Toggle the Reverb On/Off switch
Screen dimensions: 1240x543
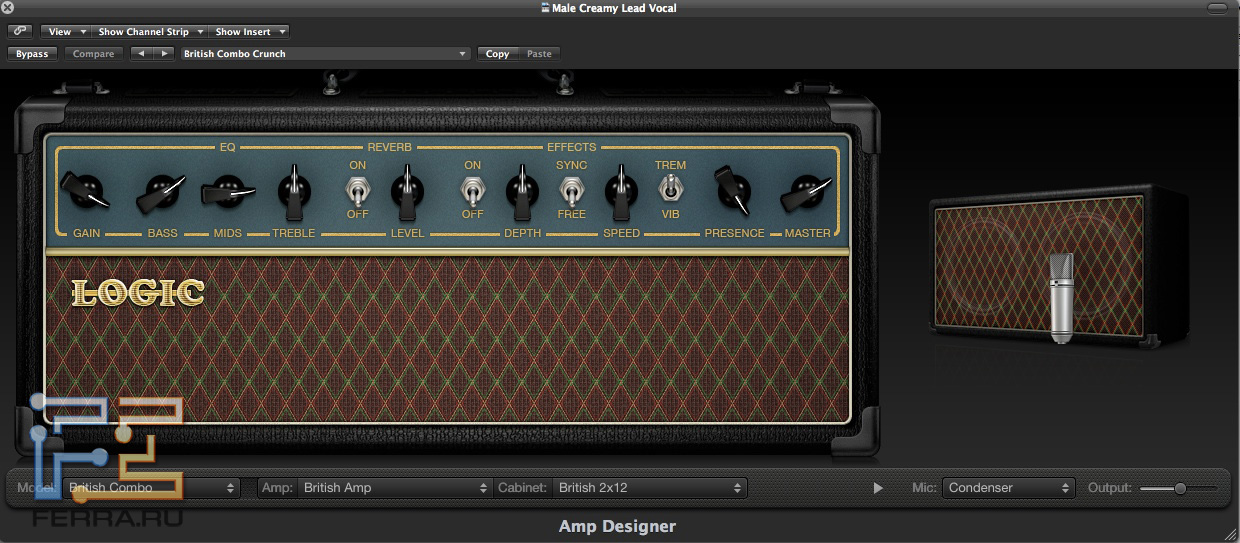(x=357, y=189)
